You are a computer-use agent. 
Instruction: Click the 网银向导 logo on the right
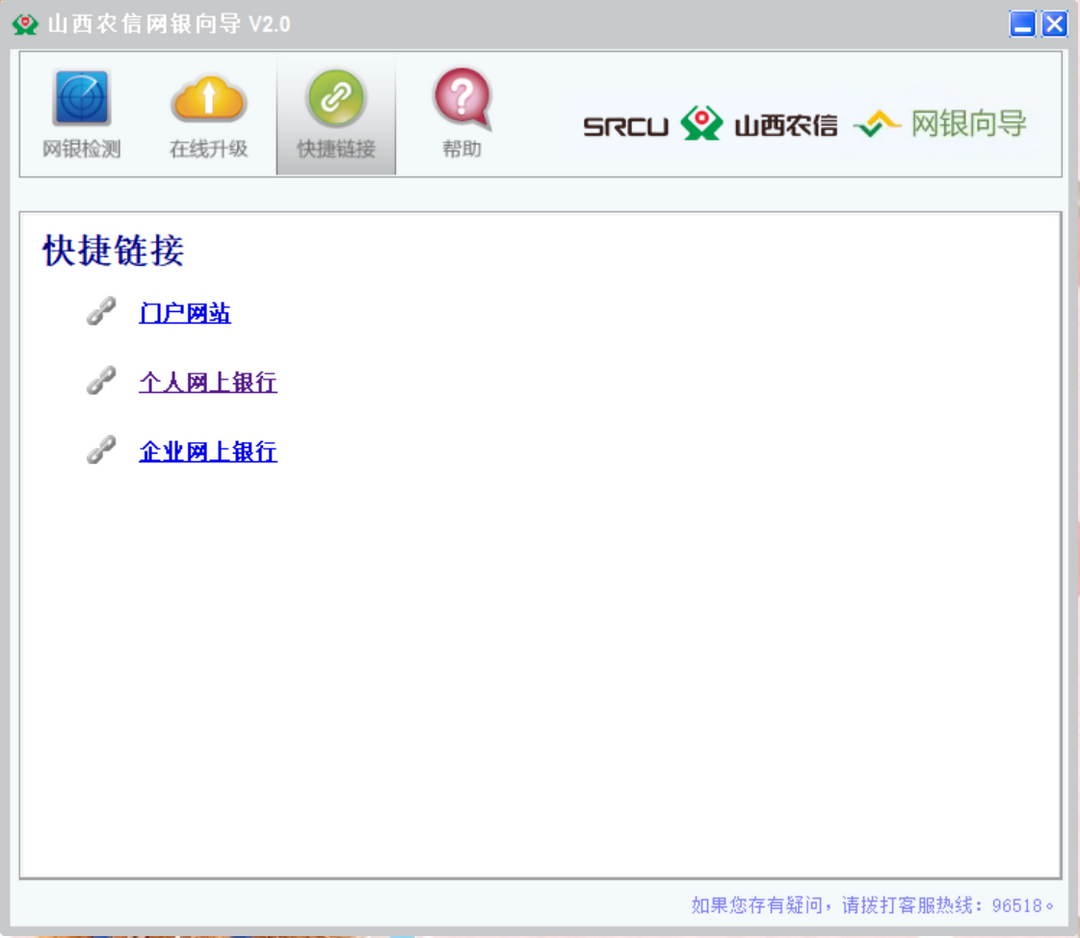tap(940, 124)
